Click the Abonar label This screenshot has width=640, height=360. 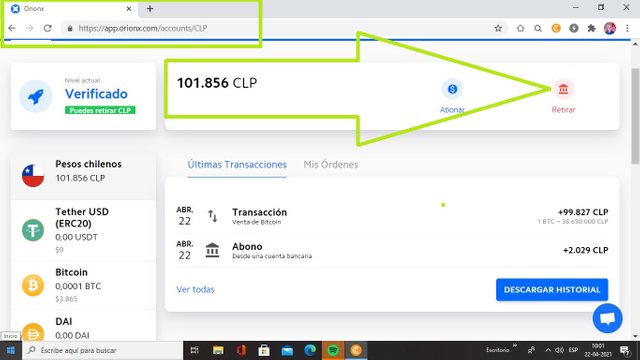452,110
